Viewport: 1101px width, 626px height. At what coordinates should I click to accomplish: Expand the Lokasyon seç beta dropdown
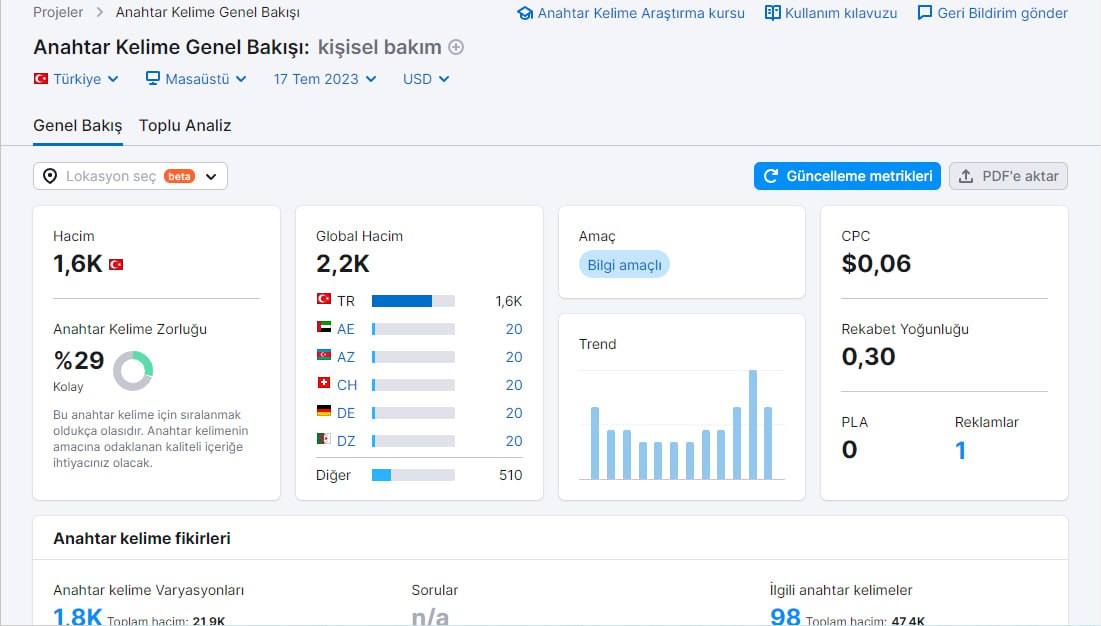tap(131, 176)
